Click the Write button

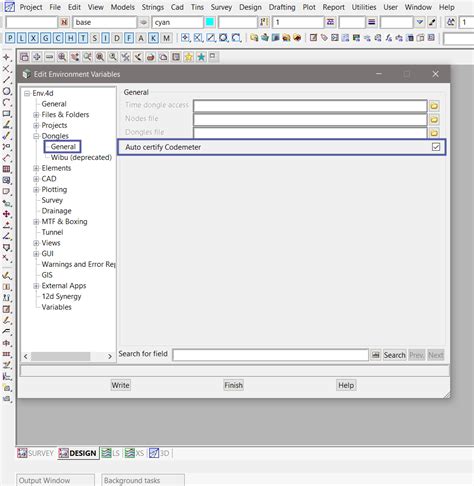coord(120,385)
